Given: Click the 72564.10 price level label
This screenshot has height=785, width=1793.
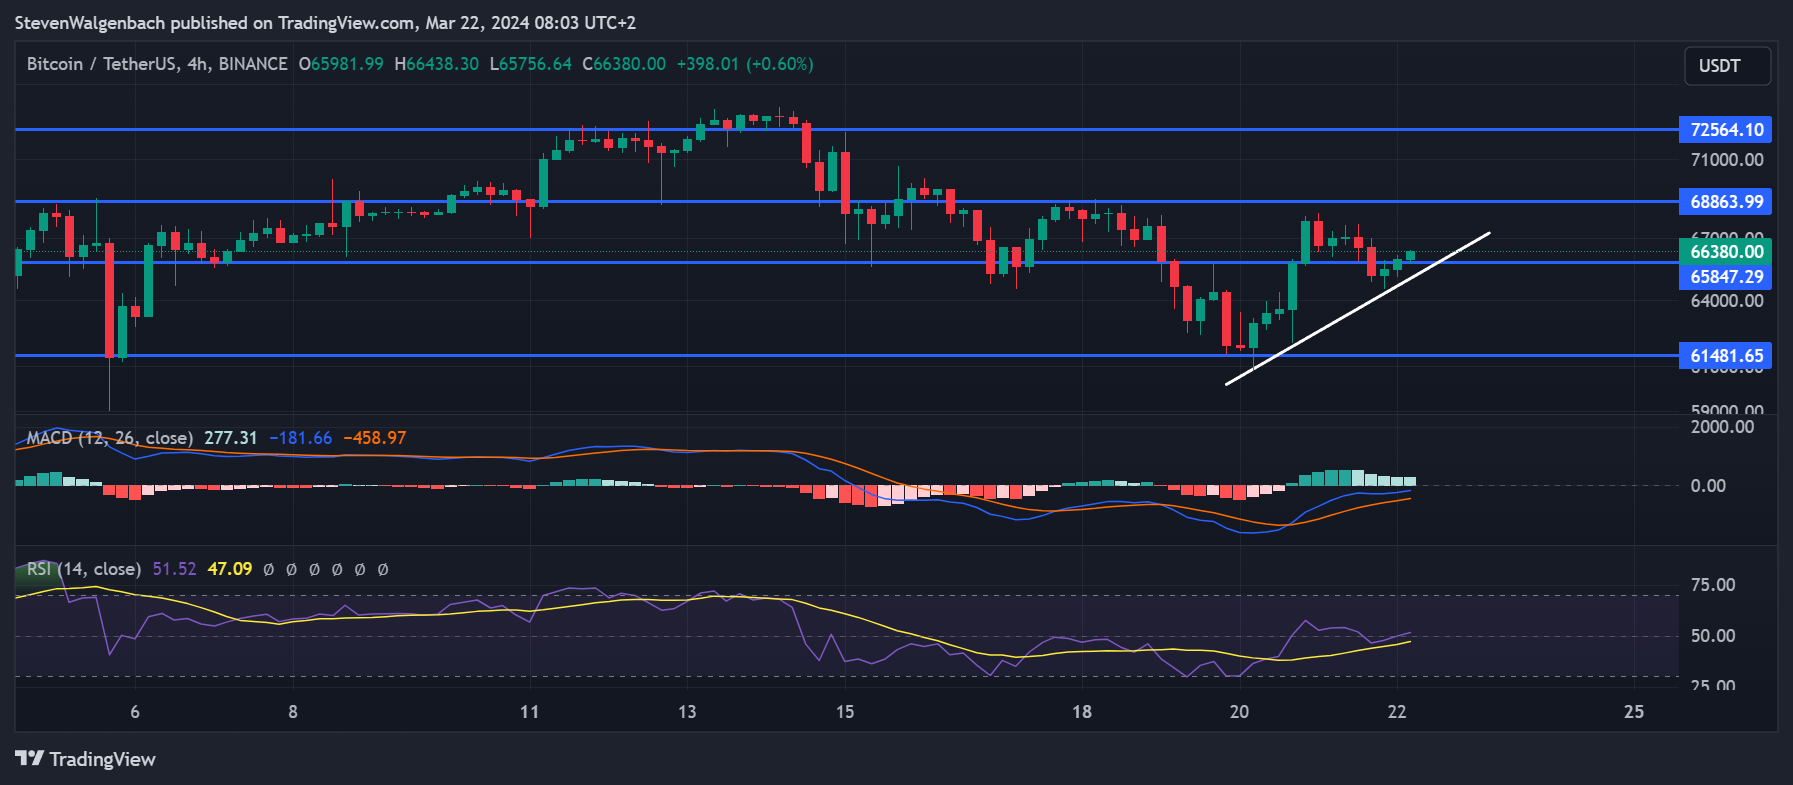Looking at the screenshot, I should pyautogui.click(x=1725, y=130).
